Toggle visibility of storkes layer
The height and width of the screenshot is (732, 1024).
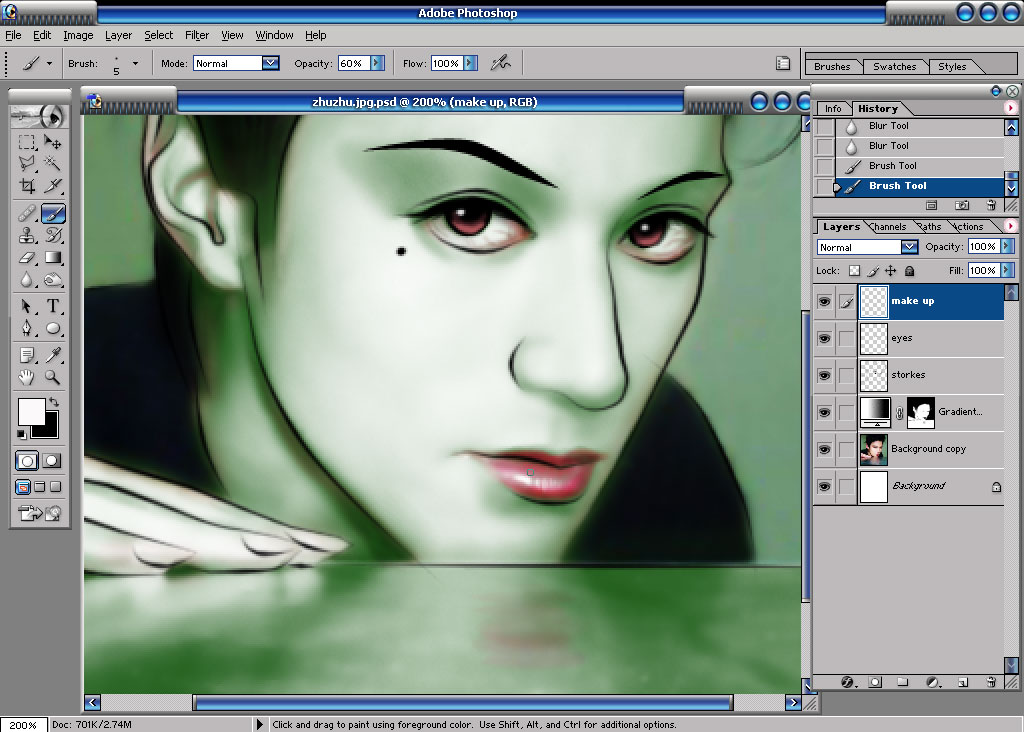824,375
